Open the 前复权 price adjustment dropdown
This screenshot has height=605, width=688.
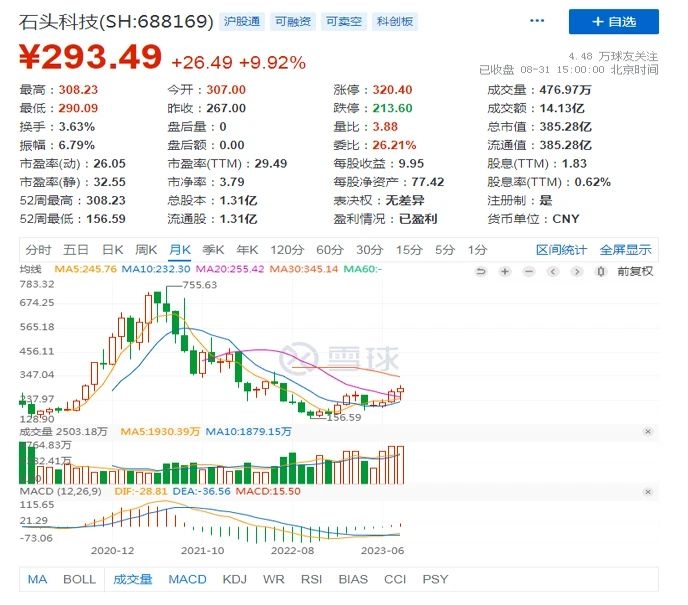tap(635, 272)
